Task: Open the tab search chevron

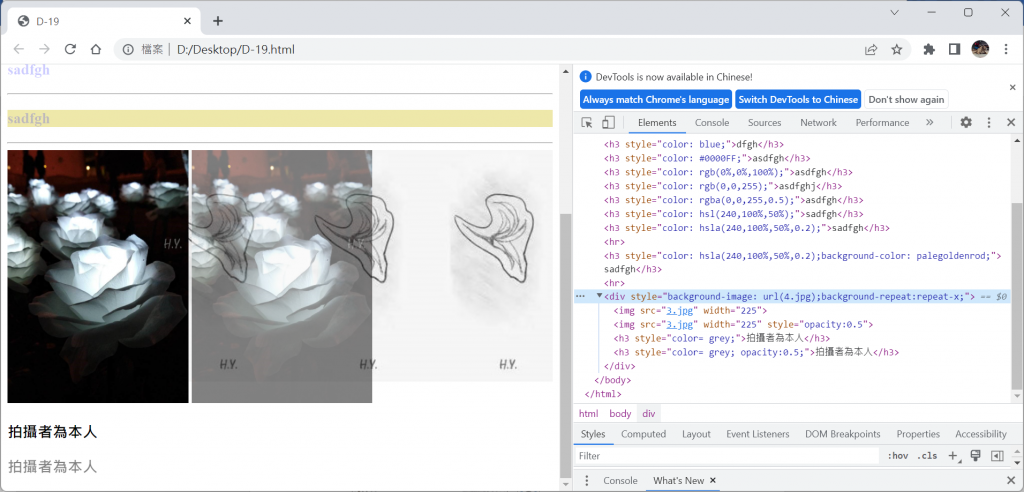Action: point(895,12)
